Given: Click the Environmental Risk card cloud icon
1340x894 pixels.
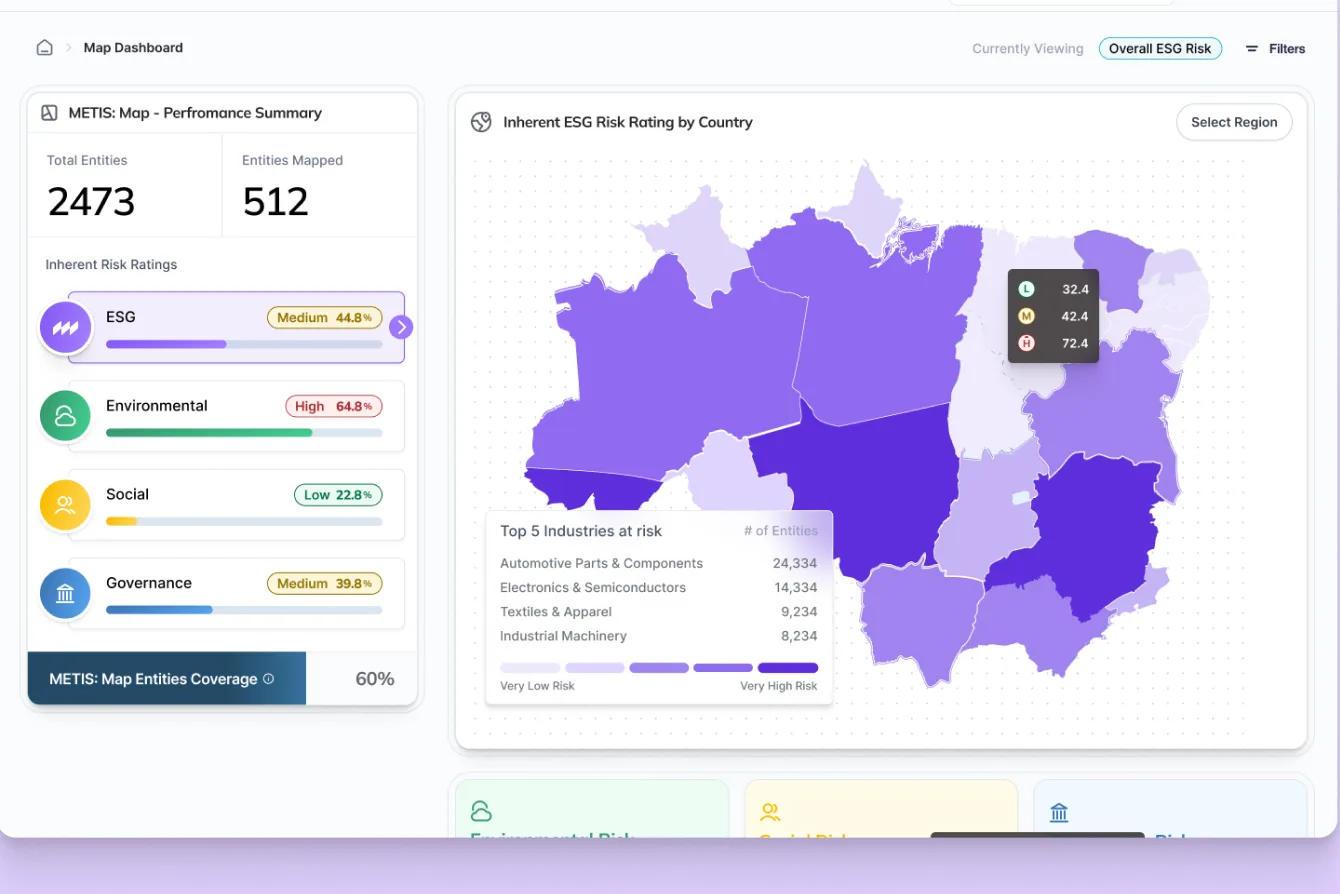Looking at the screenshot, I should coord(481,811).
